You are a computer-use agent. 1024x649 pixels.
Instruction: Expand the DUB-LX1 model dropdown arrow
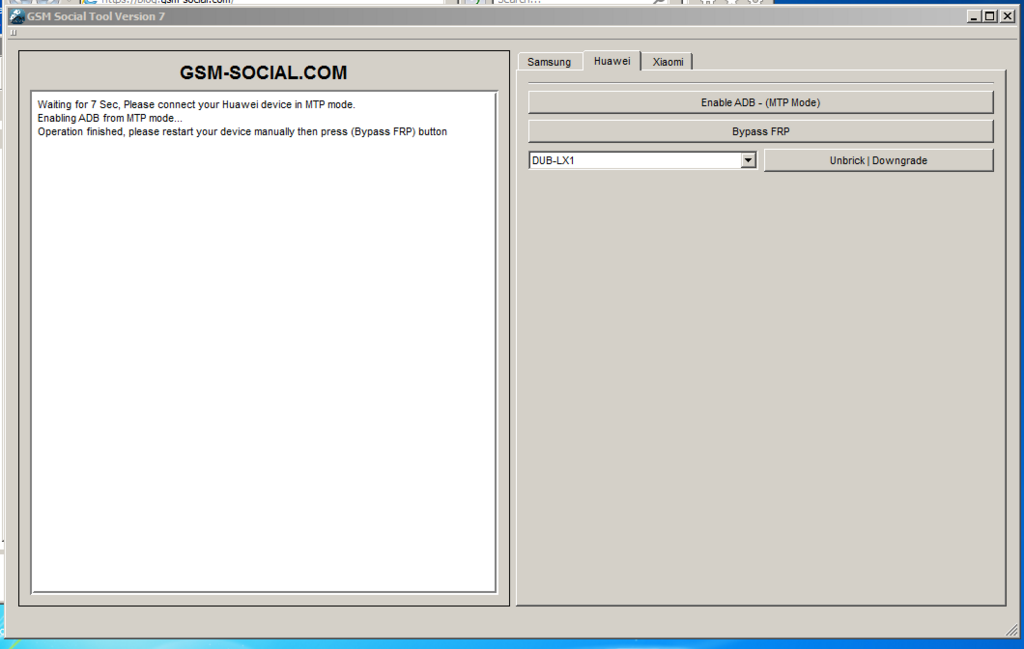click(x=748, y=161)
